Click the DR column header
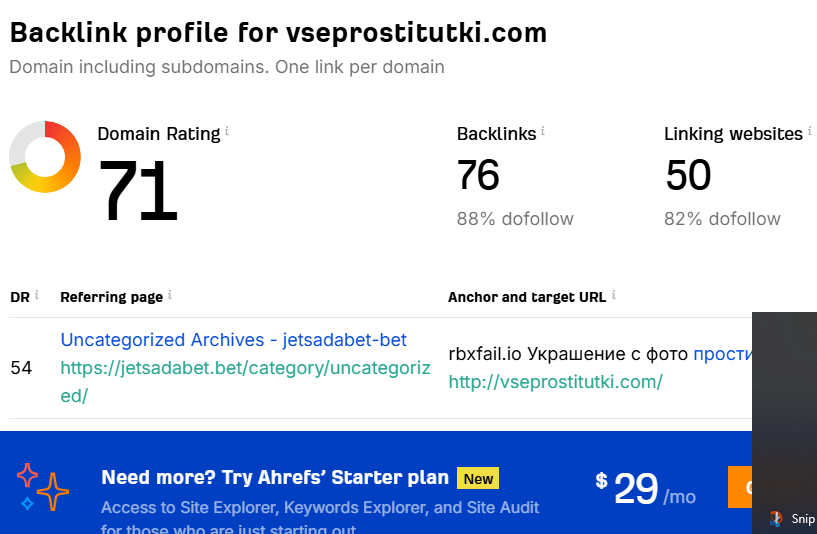This screenshot has height=534, width=817. 20,297
